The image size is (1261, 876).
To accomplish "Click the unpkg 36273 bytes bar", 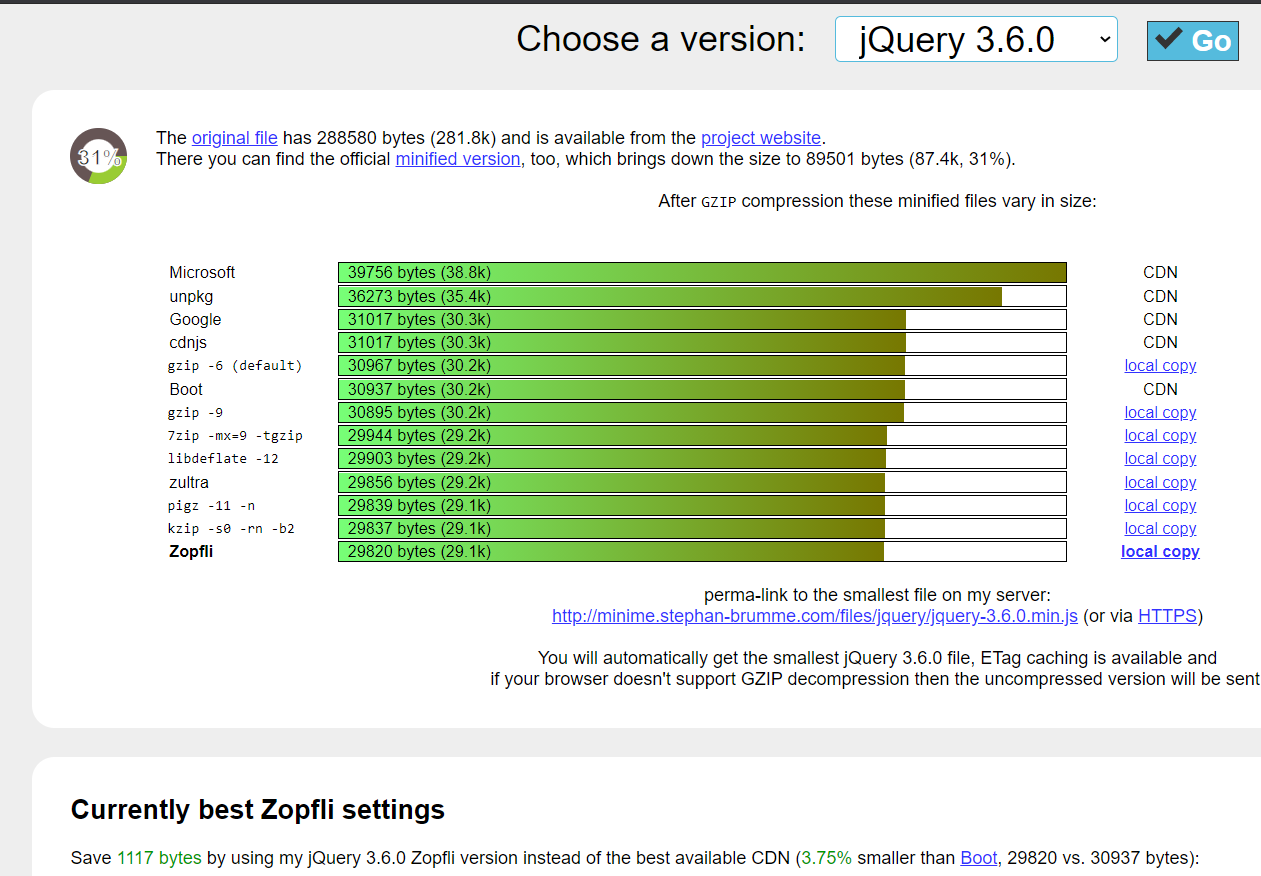I will coord(702,297).
